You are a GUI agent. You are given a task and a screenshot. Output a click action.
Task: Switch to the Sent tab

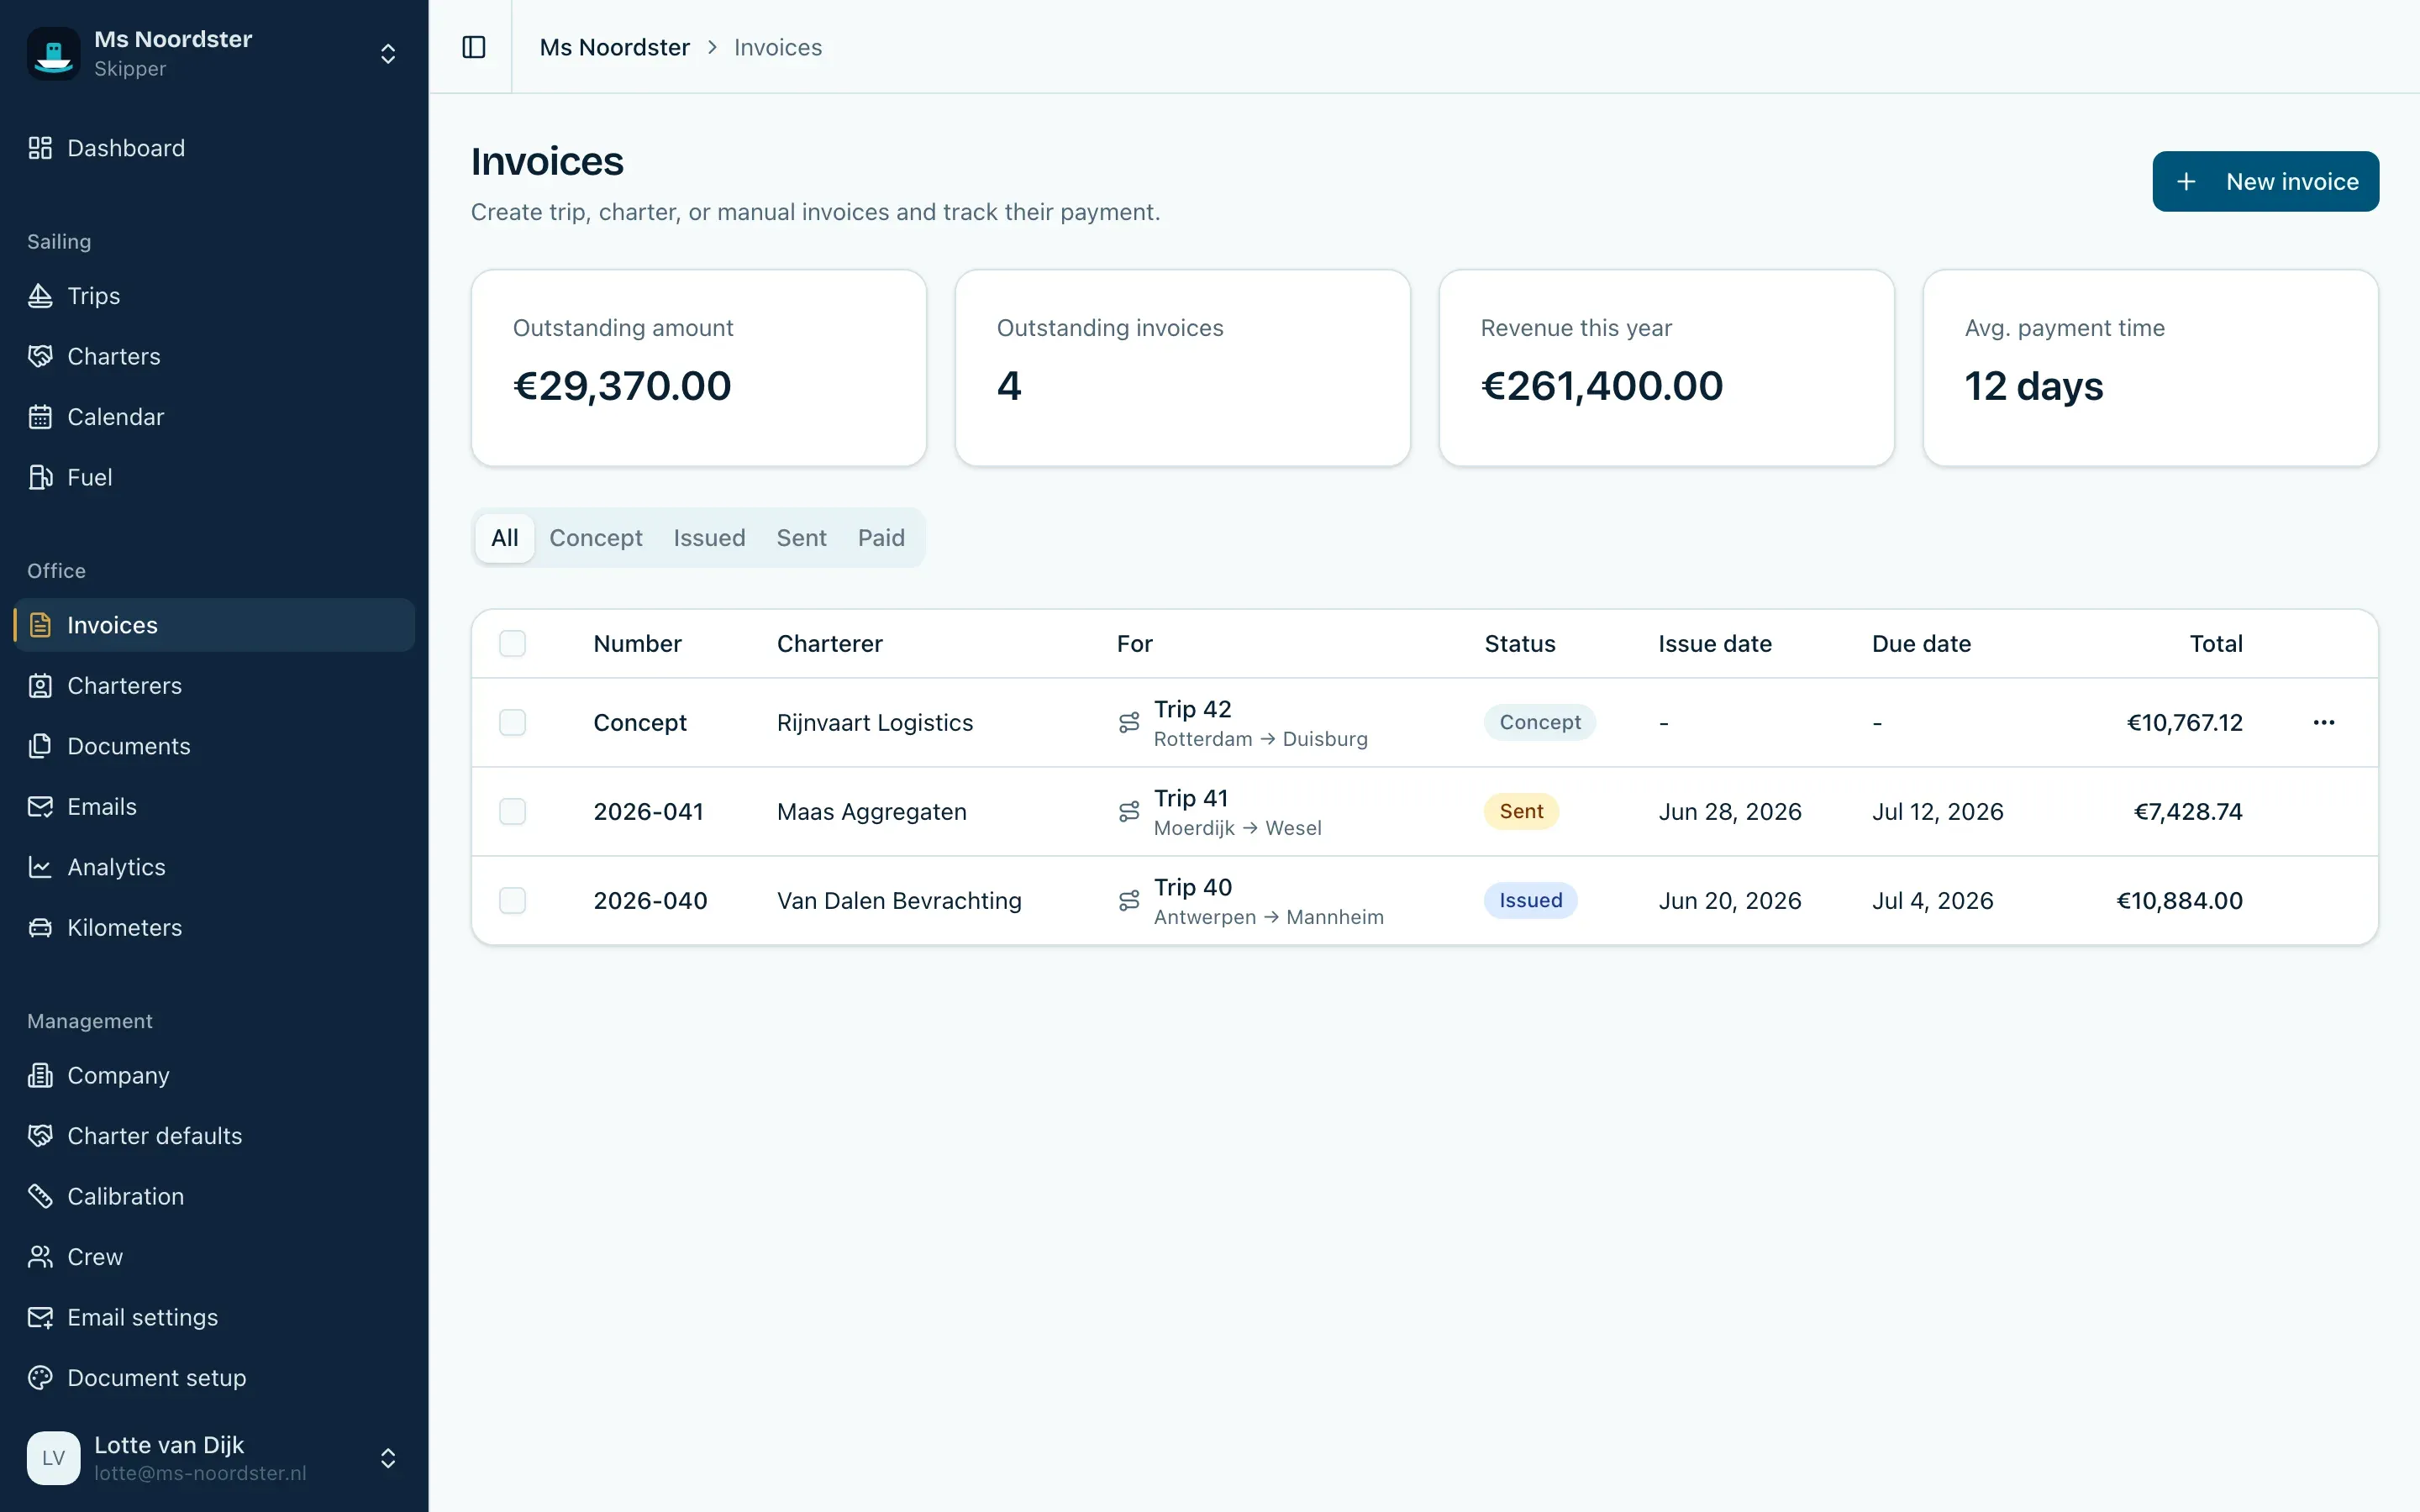[x=801, y=538]
